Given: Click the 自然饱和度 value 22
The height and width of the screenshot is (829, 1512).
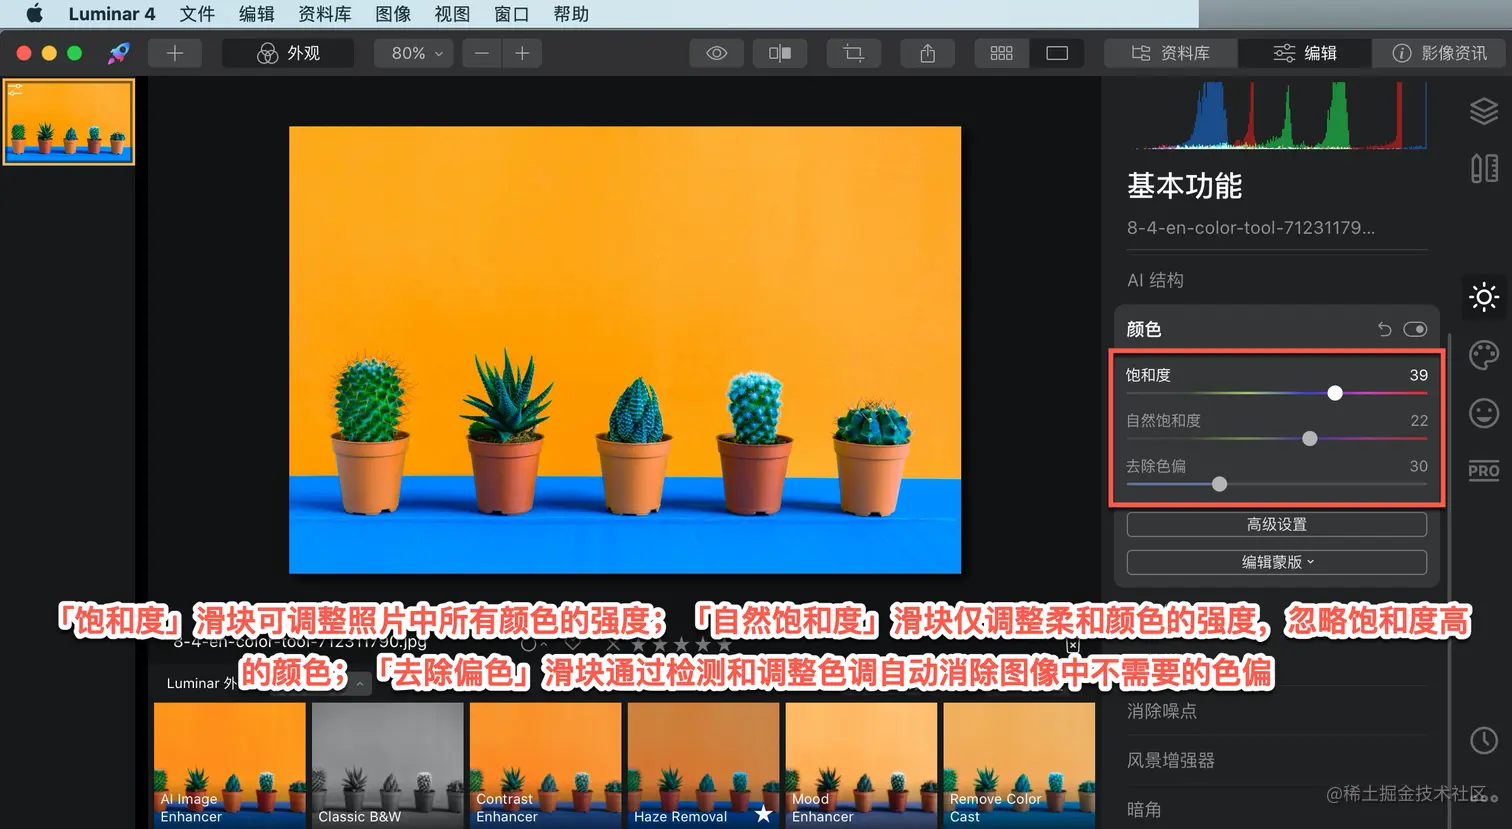Looking at the screenshot, I should 1418,420.
